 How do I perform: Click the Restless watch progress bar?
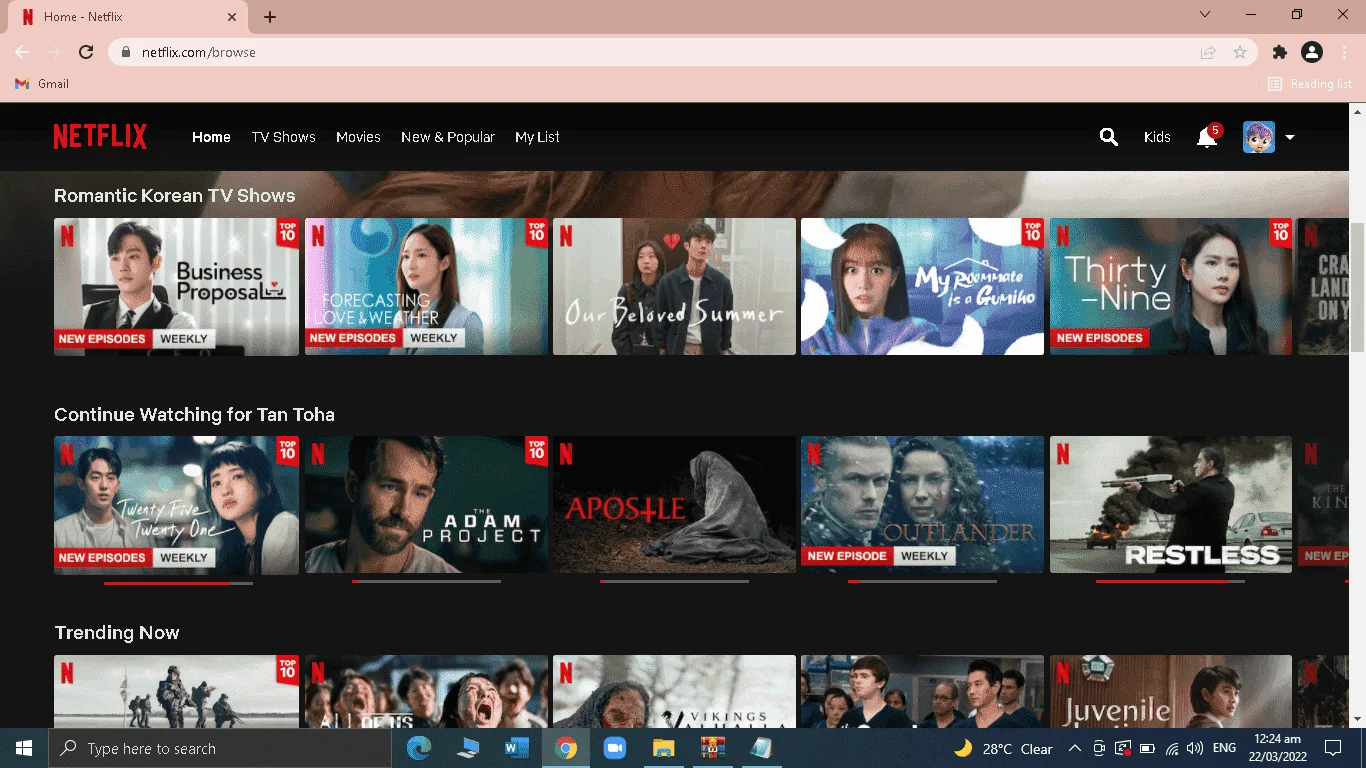(x=1171, y=581)
